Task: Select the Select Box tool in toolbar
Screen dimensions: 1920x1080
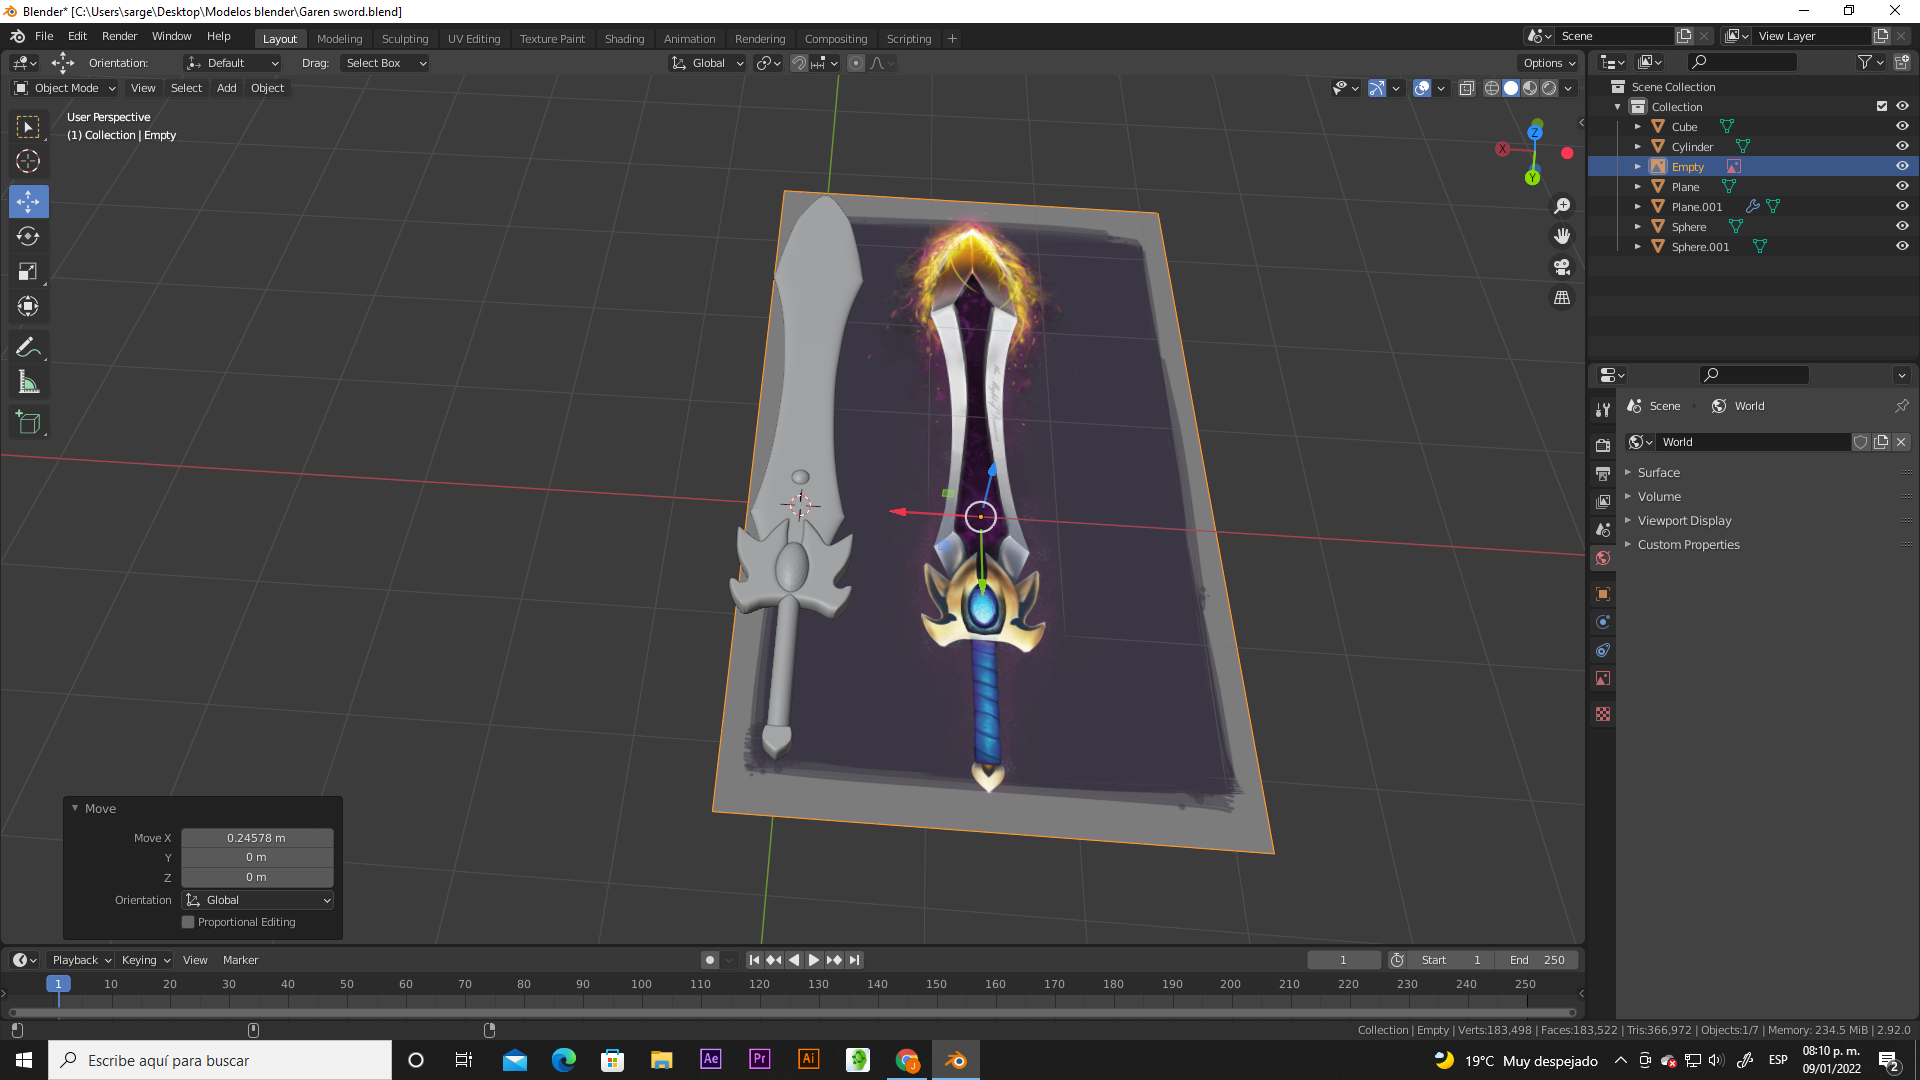Action: coord(28,127)
